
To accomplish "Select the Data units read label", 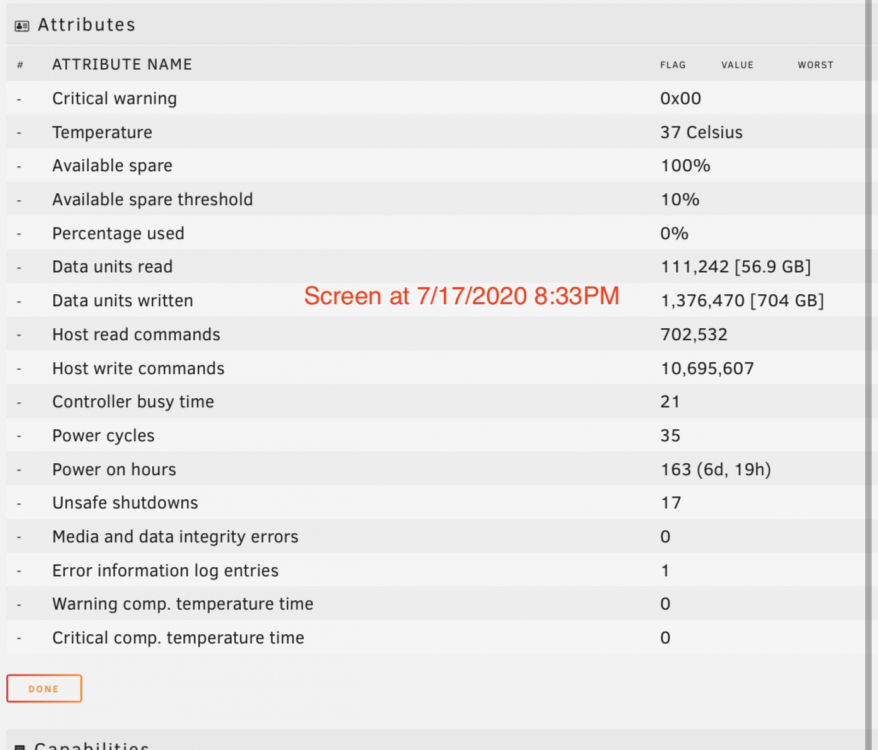I will click(112, 267).
